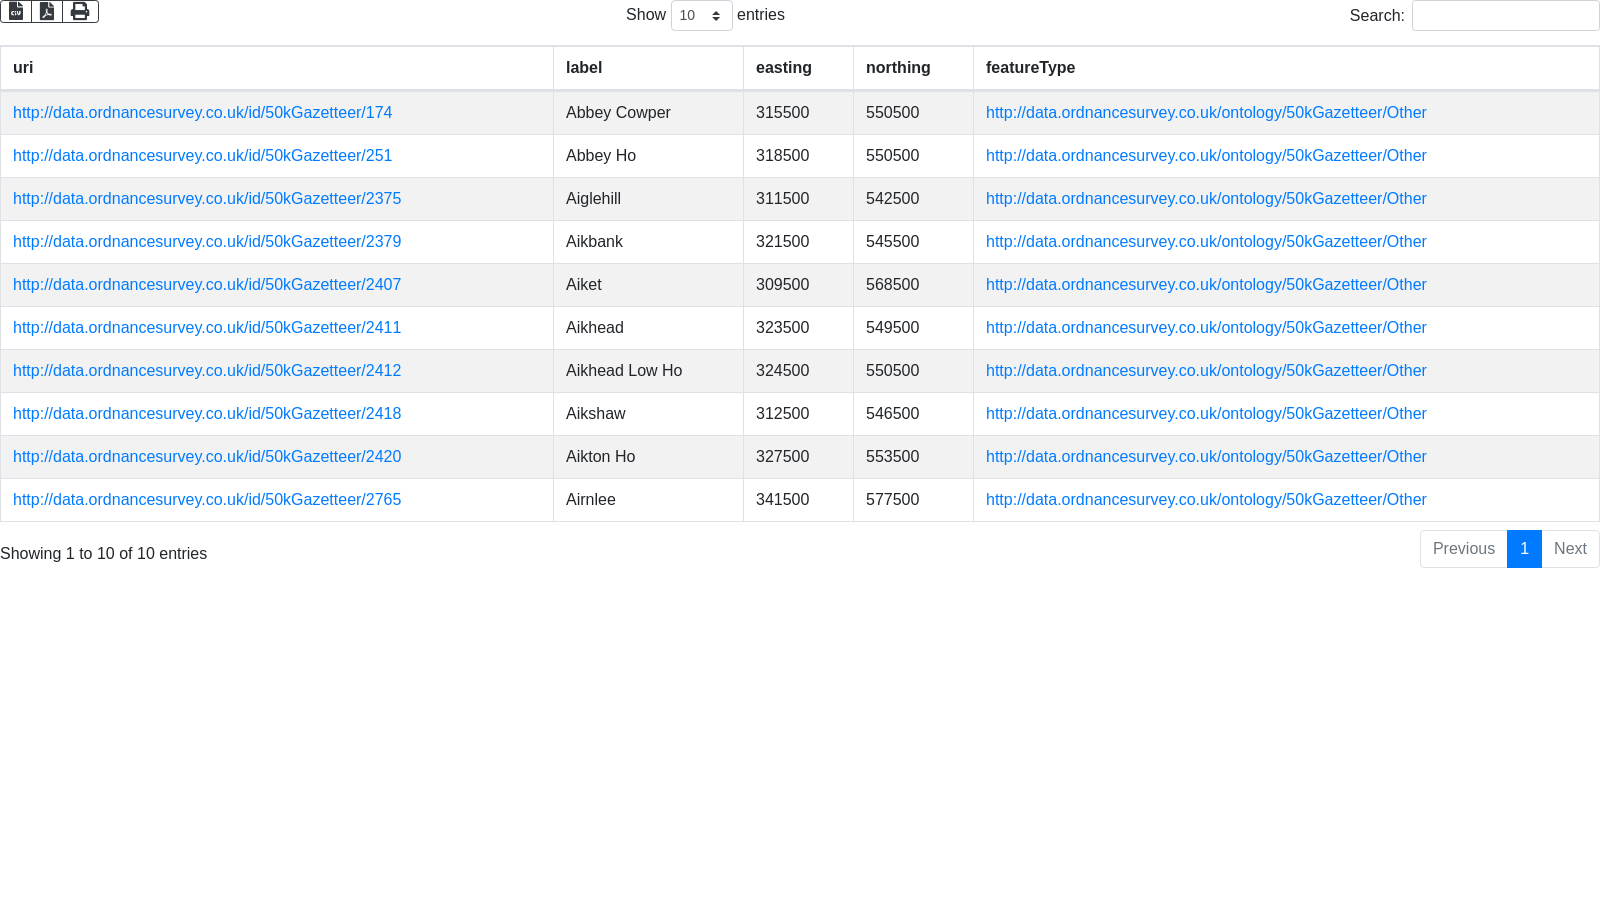Screen dimensions: 1600x900
Task: Sort by featureType column header
Action: (x=1030, y=68)
